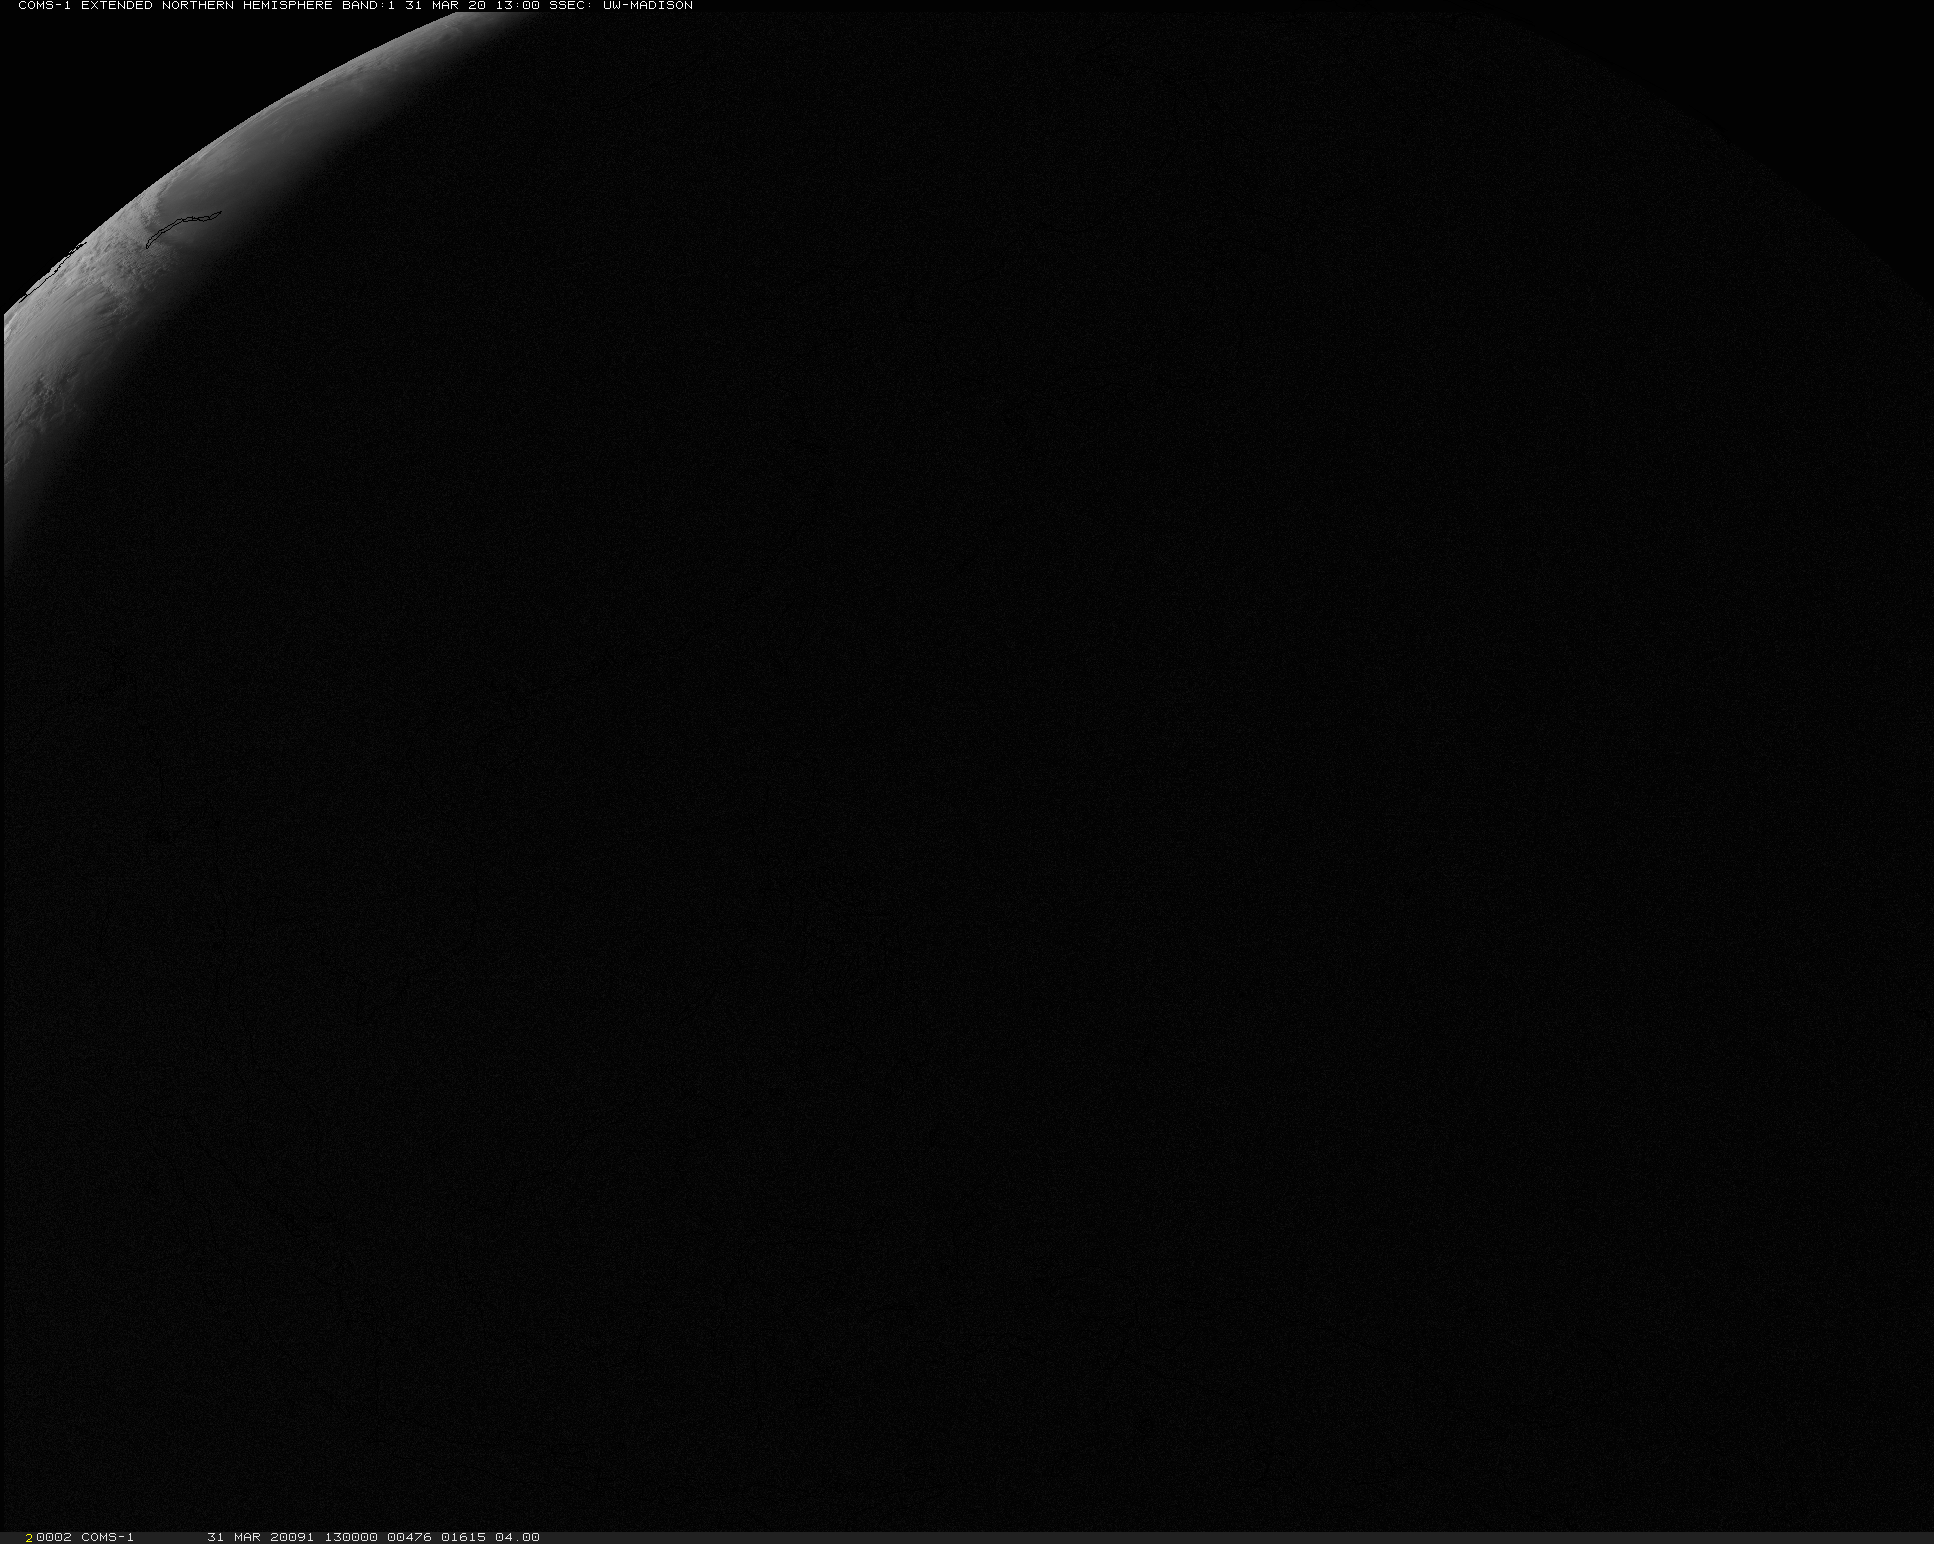
Task: Click the 'EXTENDED NORTHERN HEMISPHERE' header text
Action: [206, 6]
